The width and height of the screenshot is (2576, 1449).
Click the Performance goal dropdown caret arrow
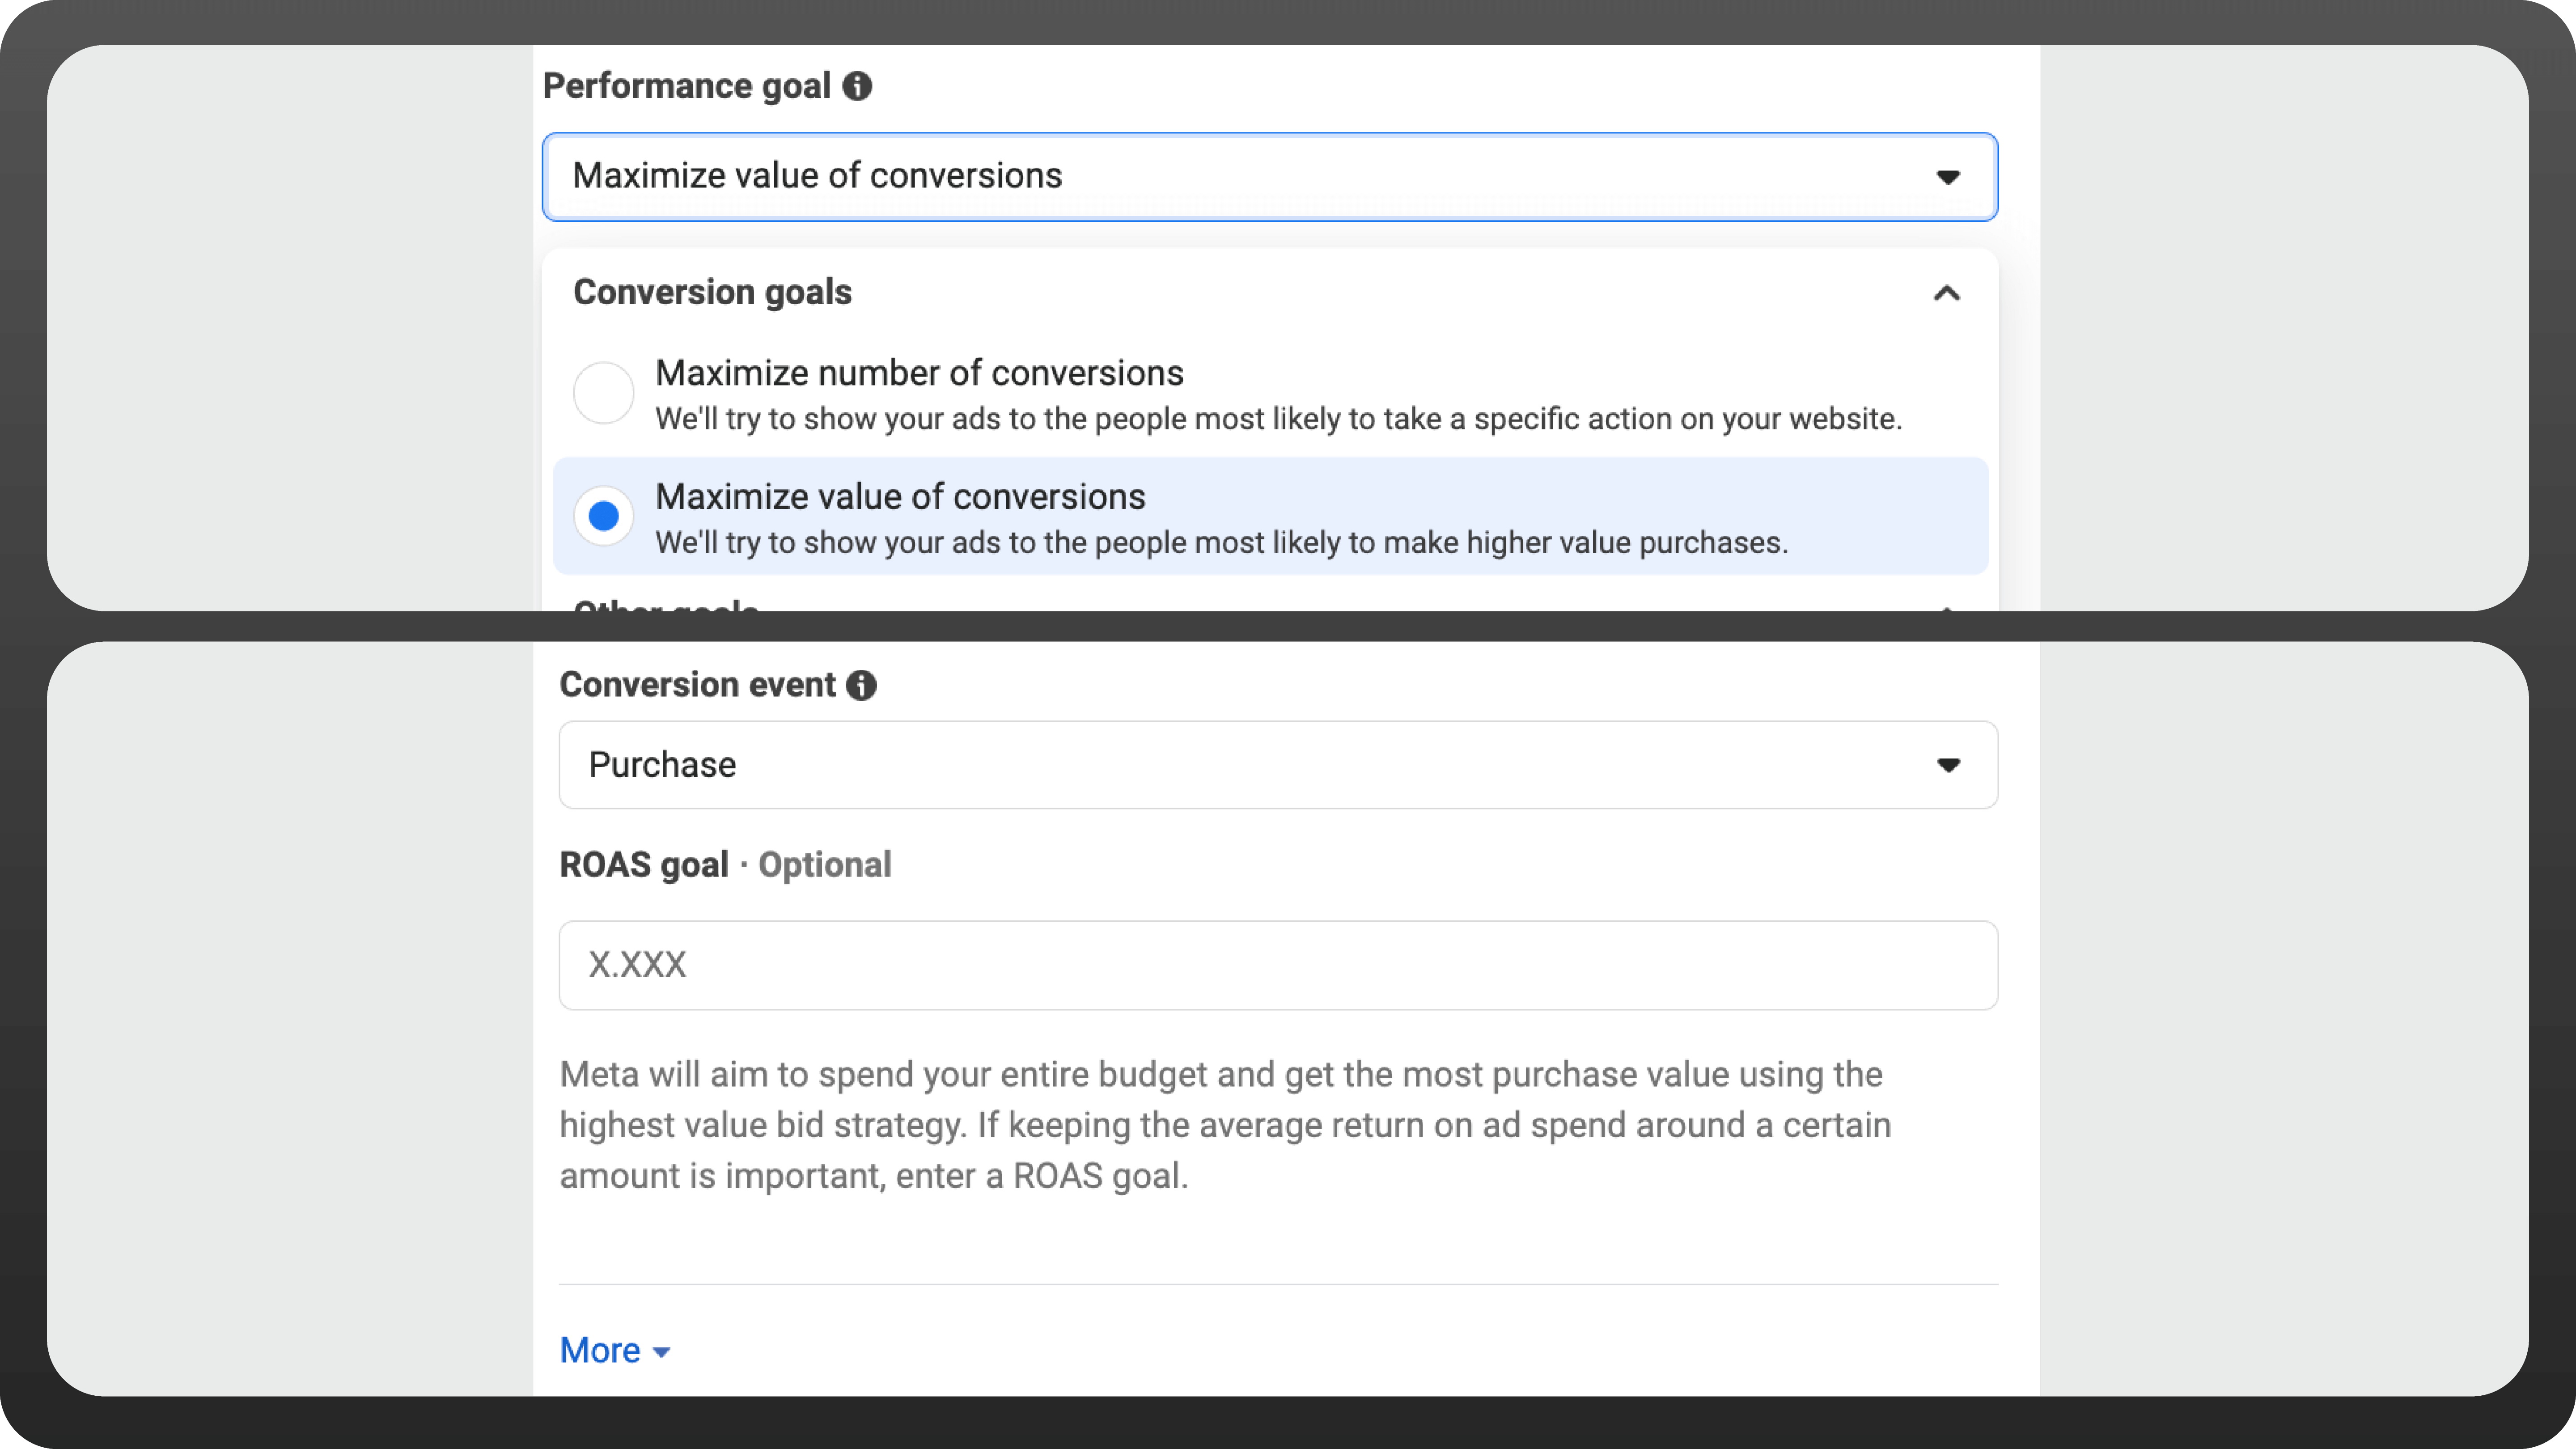tap(1947, 177)
